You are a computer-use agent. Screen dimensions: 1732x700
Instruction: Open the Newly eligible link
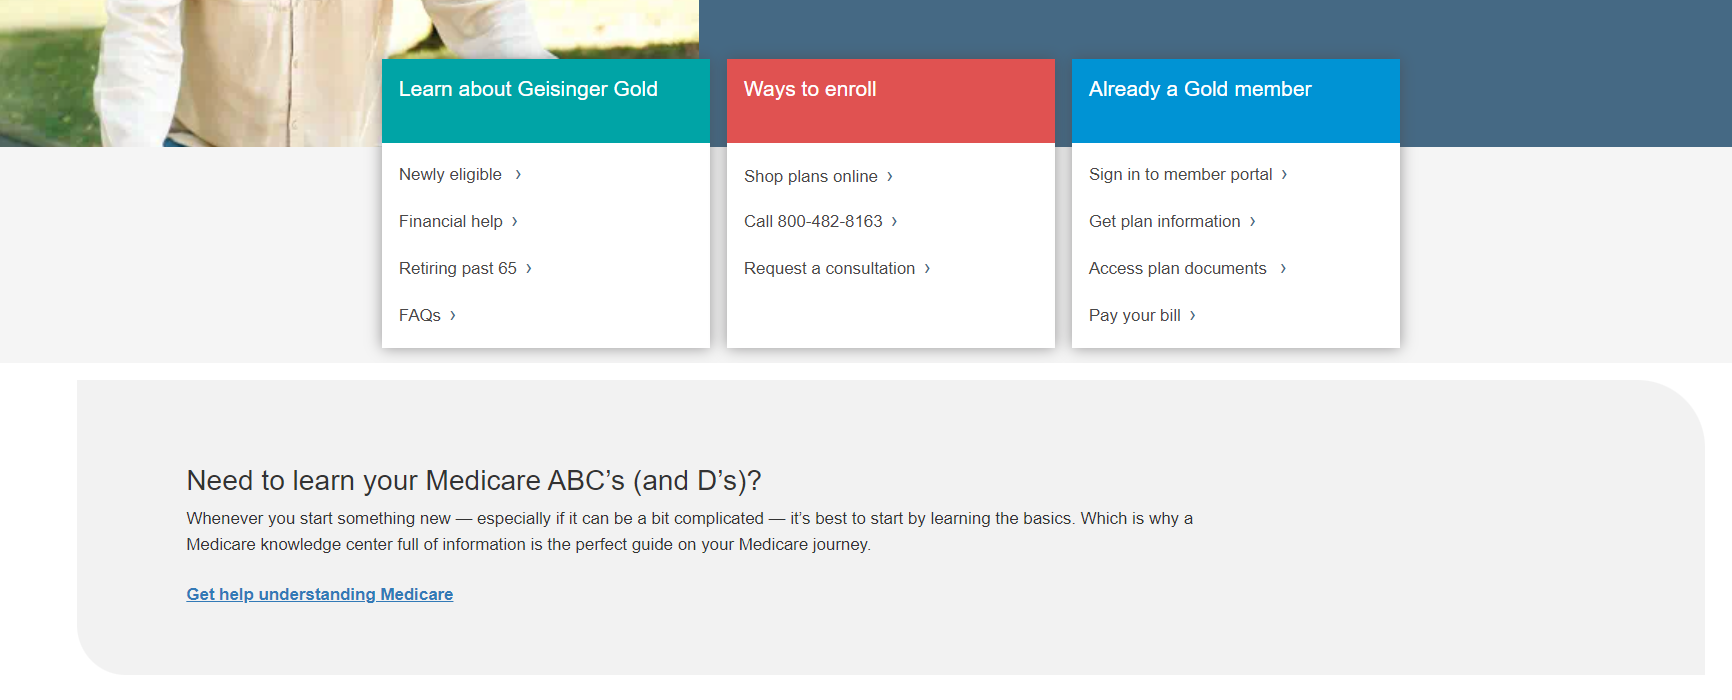click(x=450, y=174)
